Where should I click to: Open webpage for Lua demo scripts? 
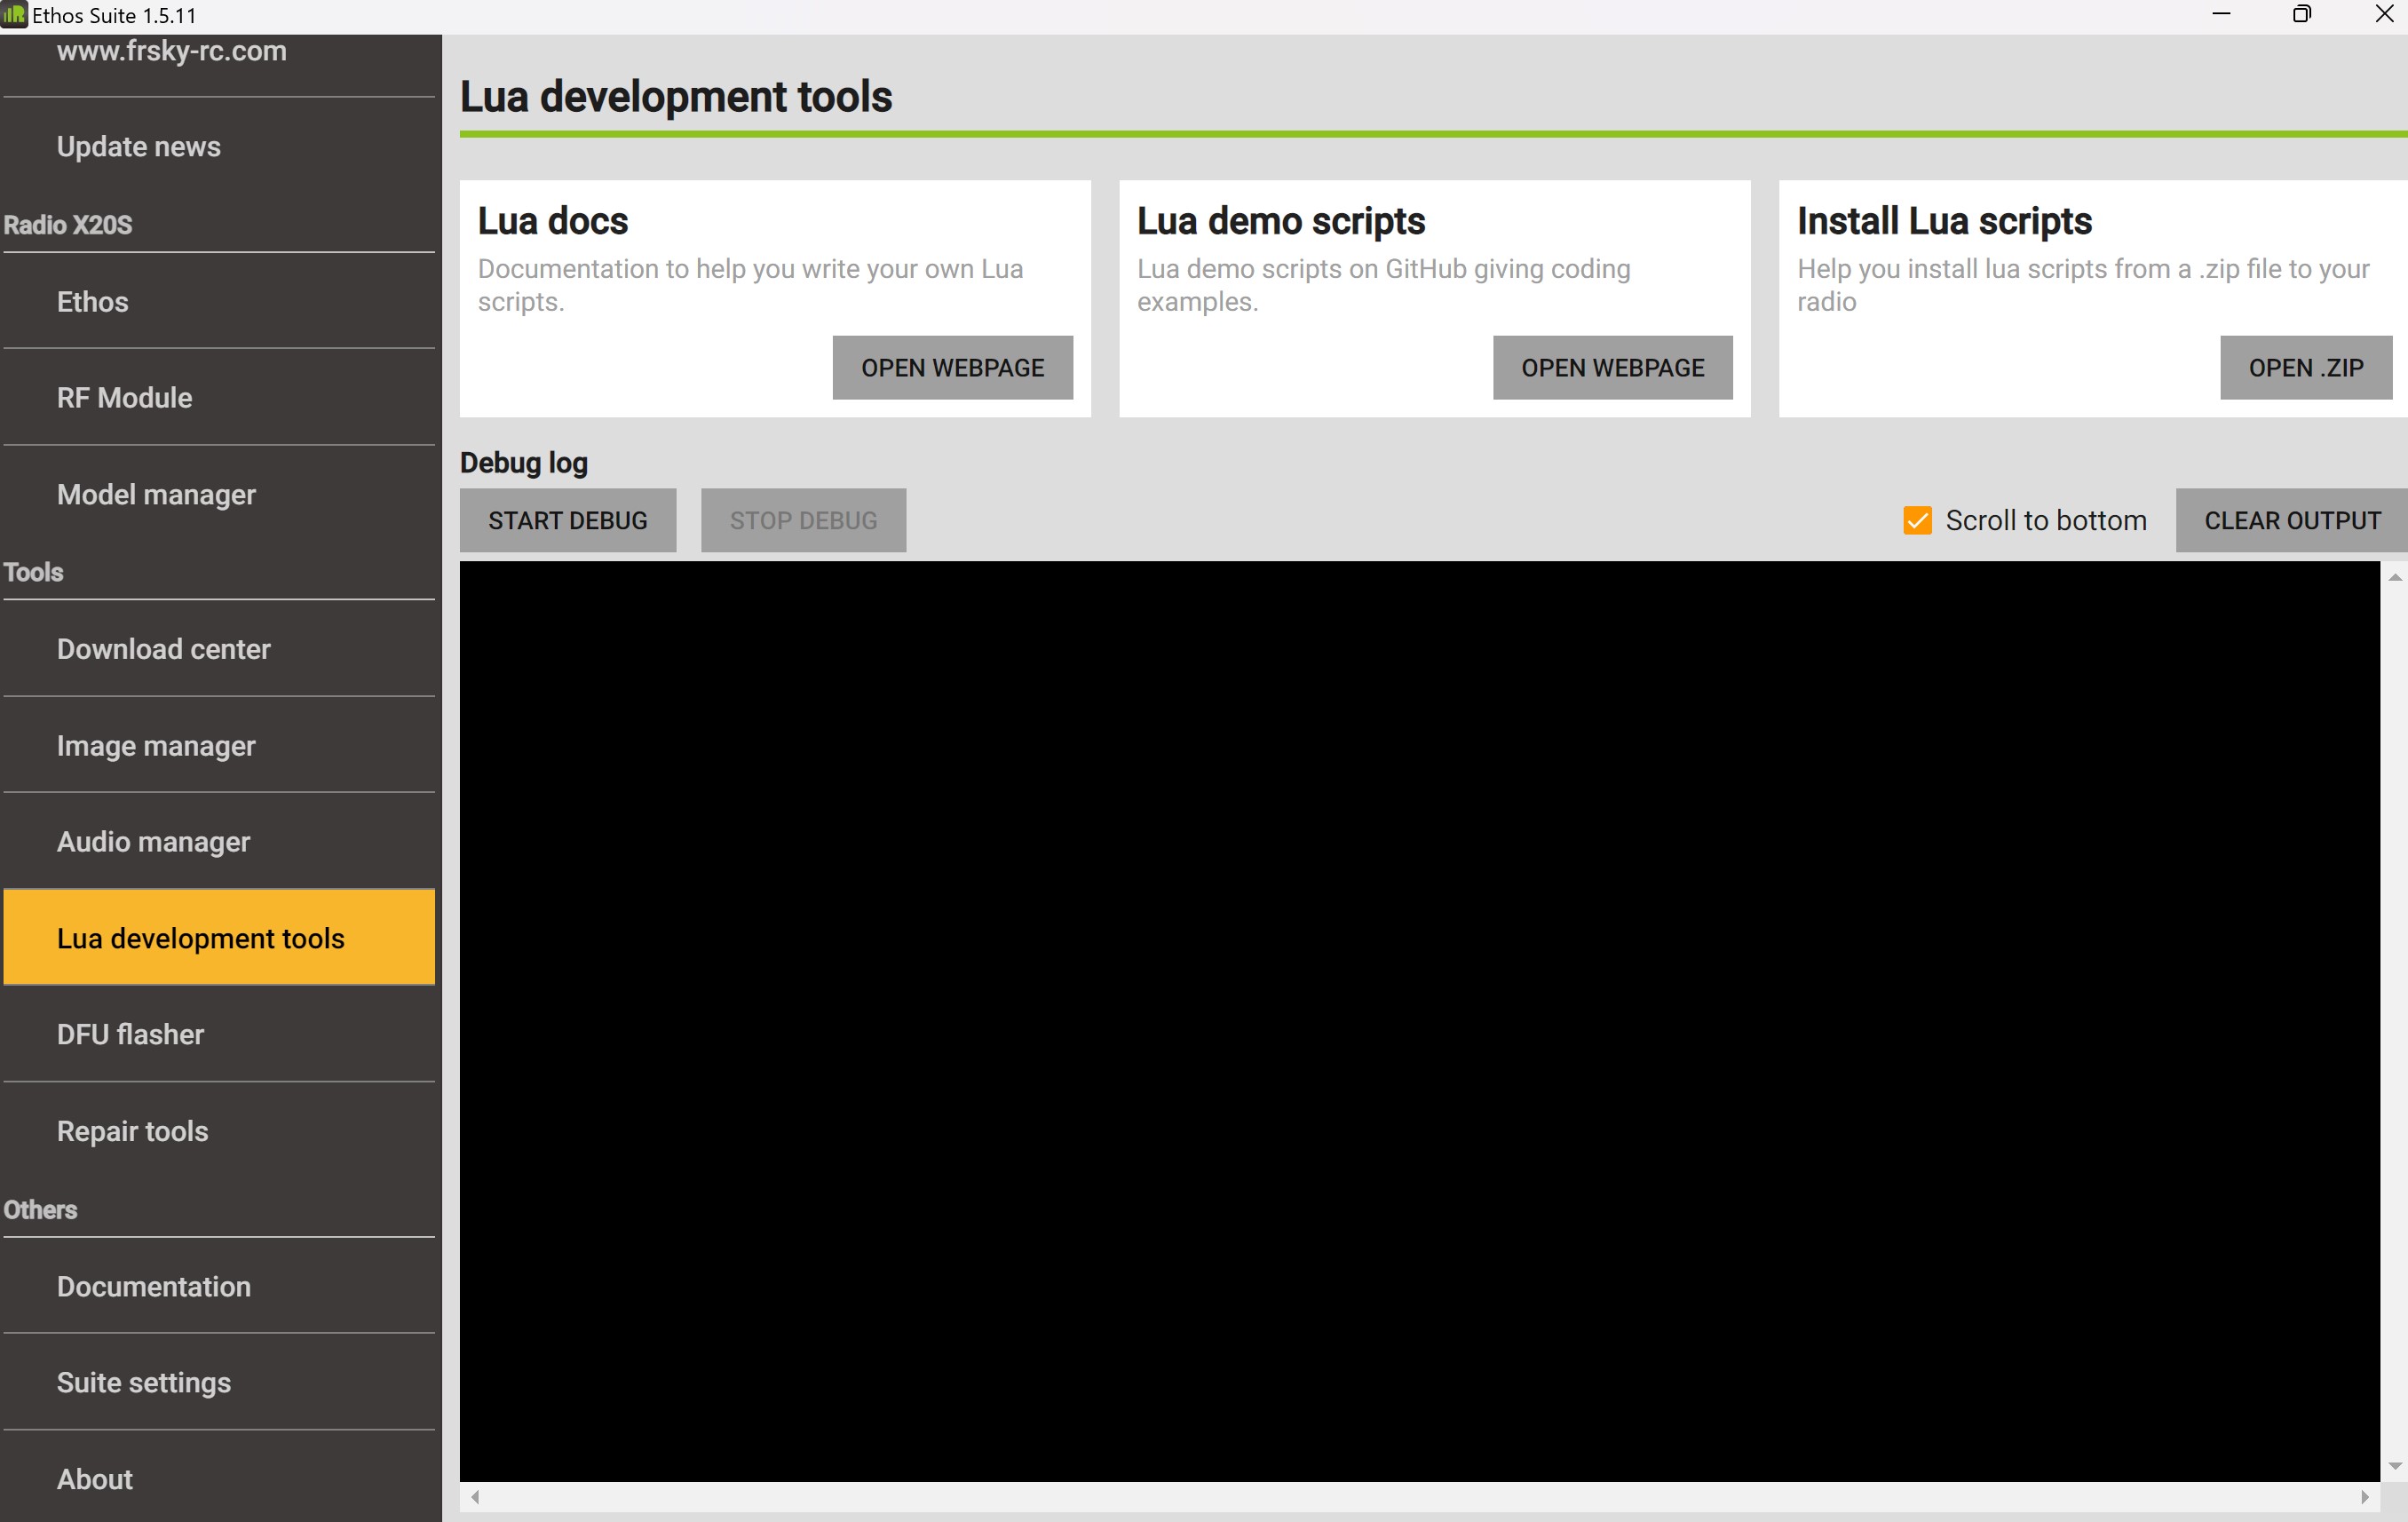pos(1612,367)
